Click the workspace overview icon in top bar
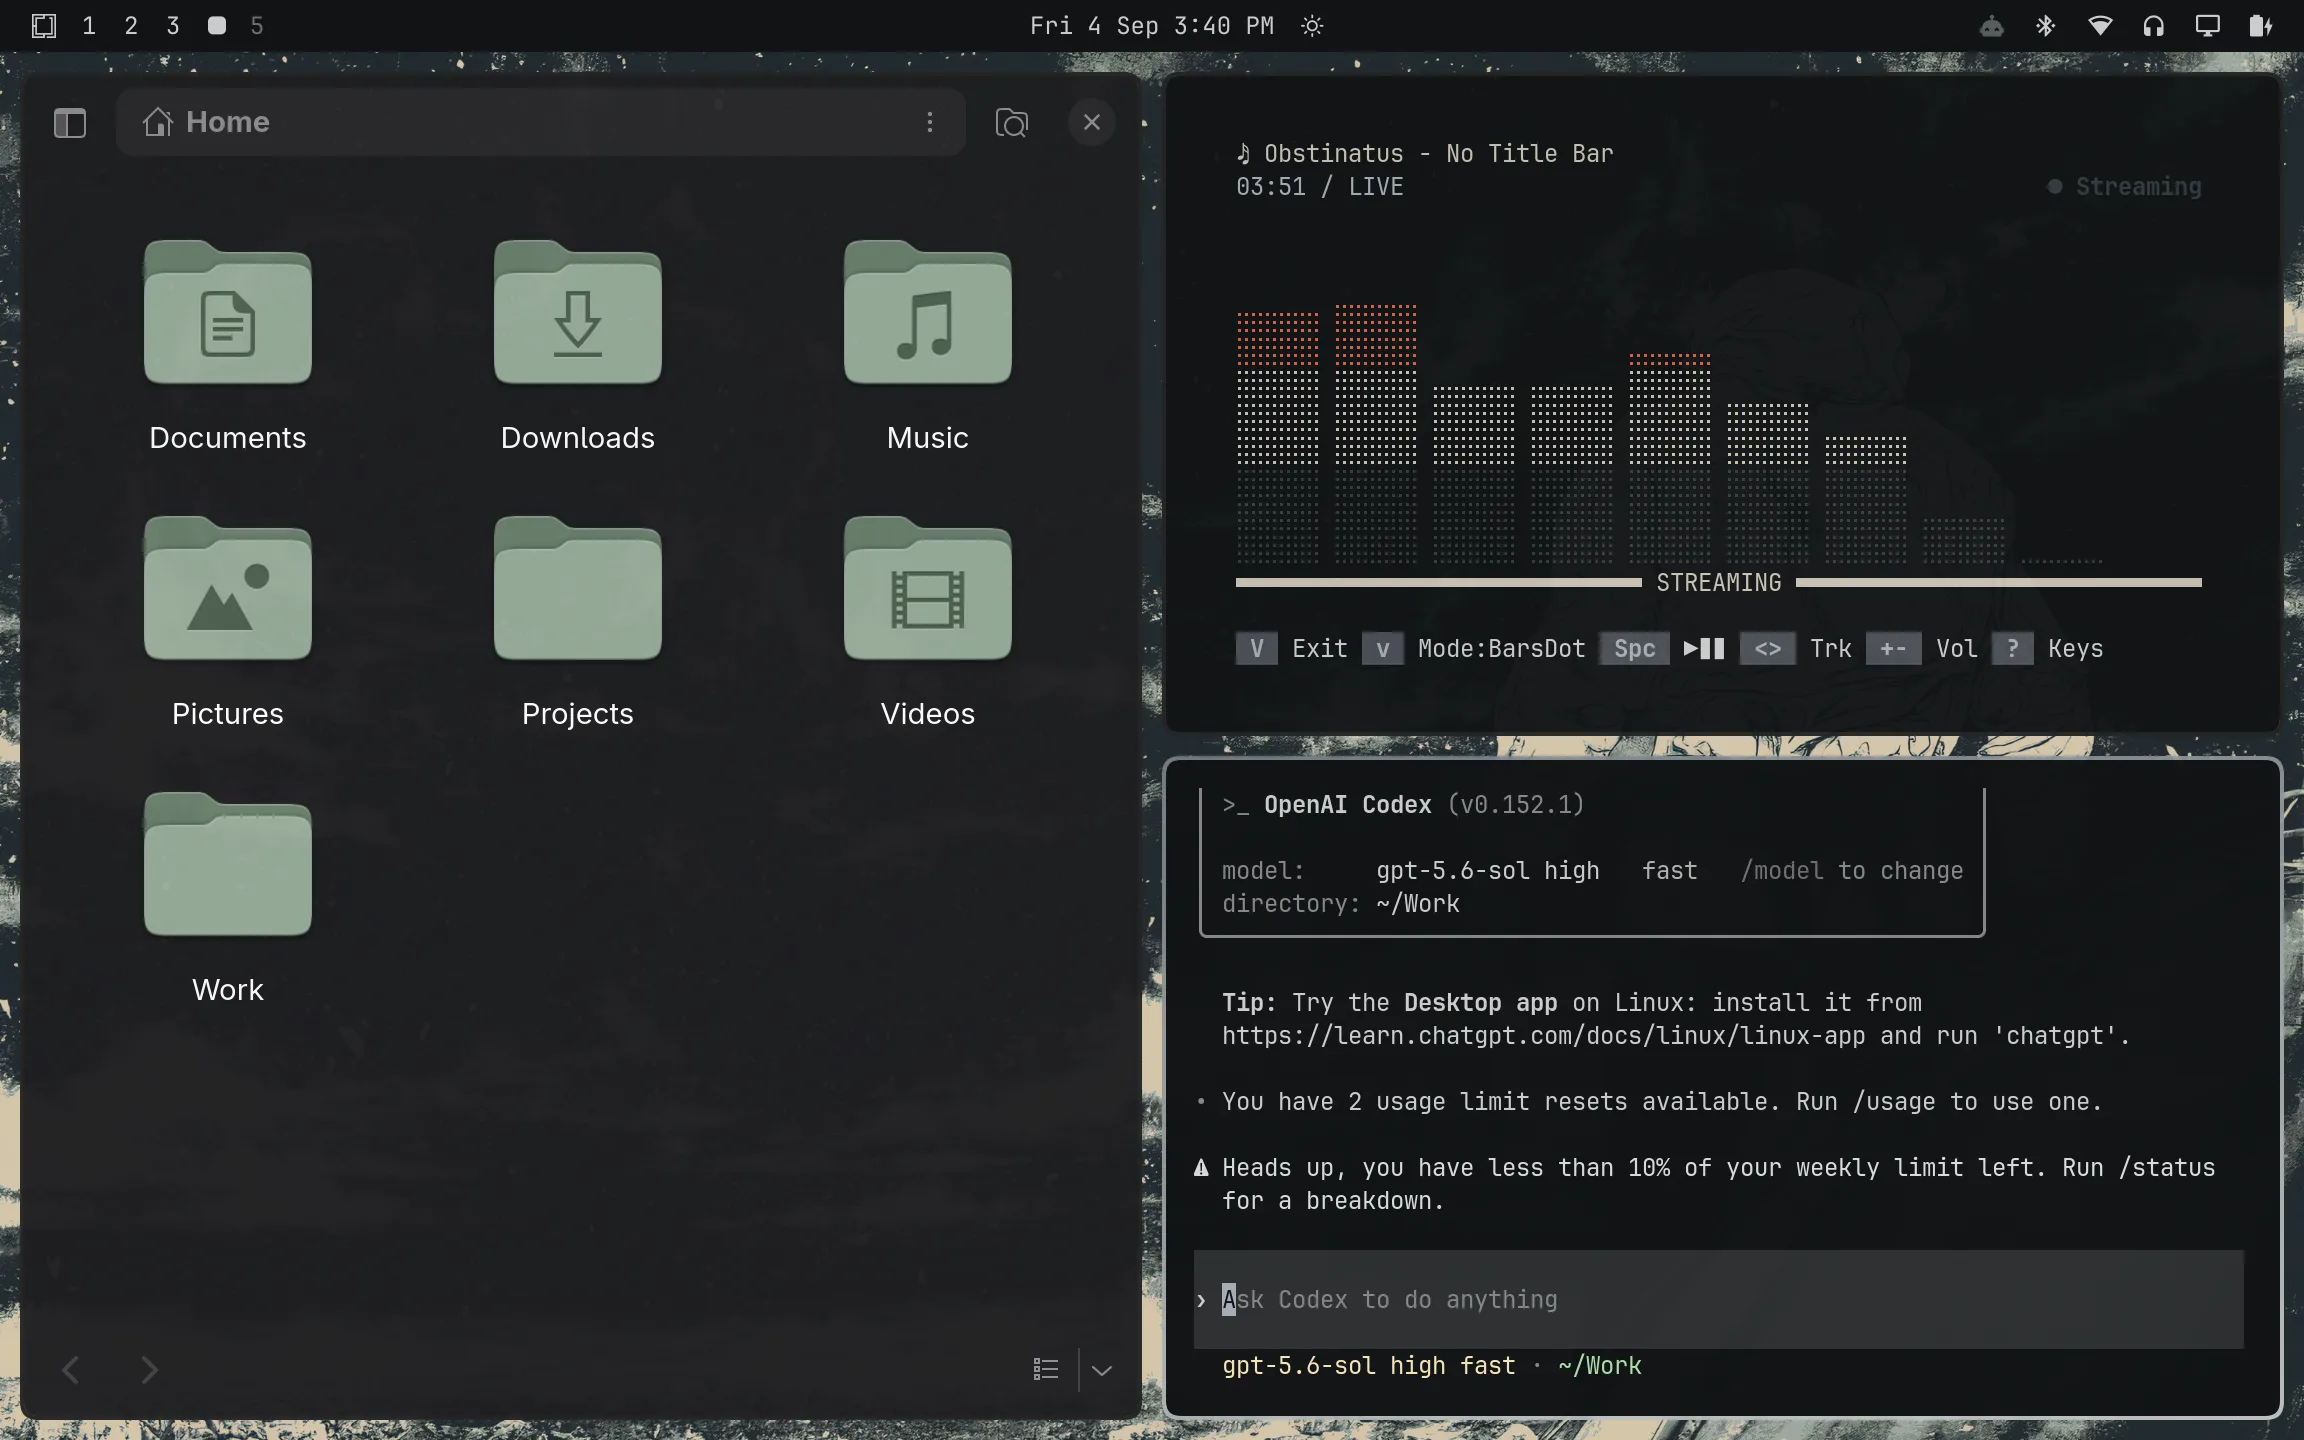 pyautogui.click(x=44, y=26)
